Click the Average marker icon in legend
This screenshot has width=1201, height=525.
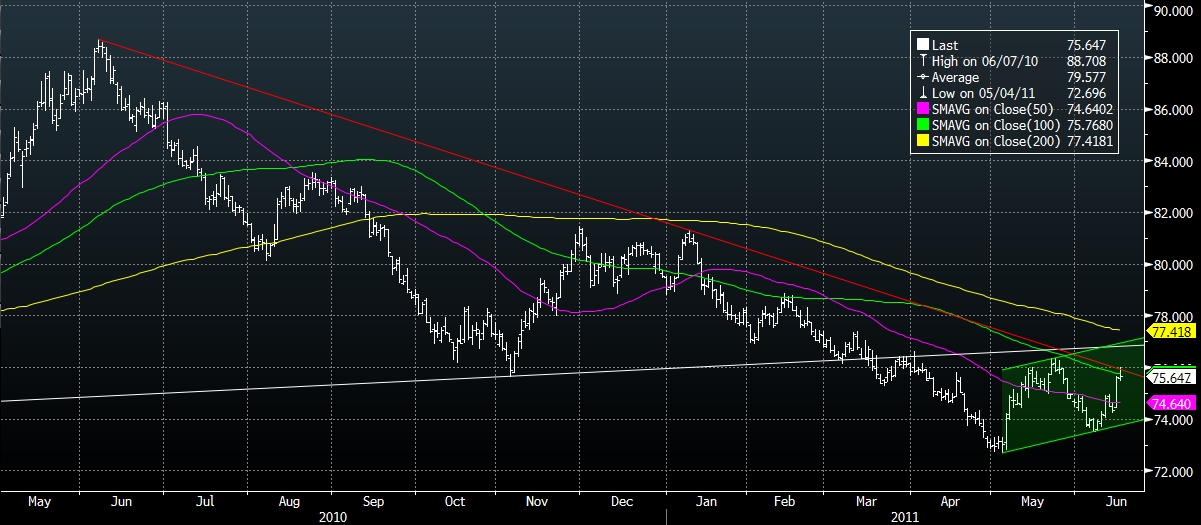click(x=922, y=77)
